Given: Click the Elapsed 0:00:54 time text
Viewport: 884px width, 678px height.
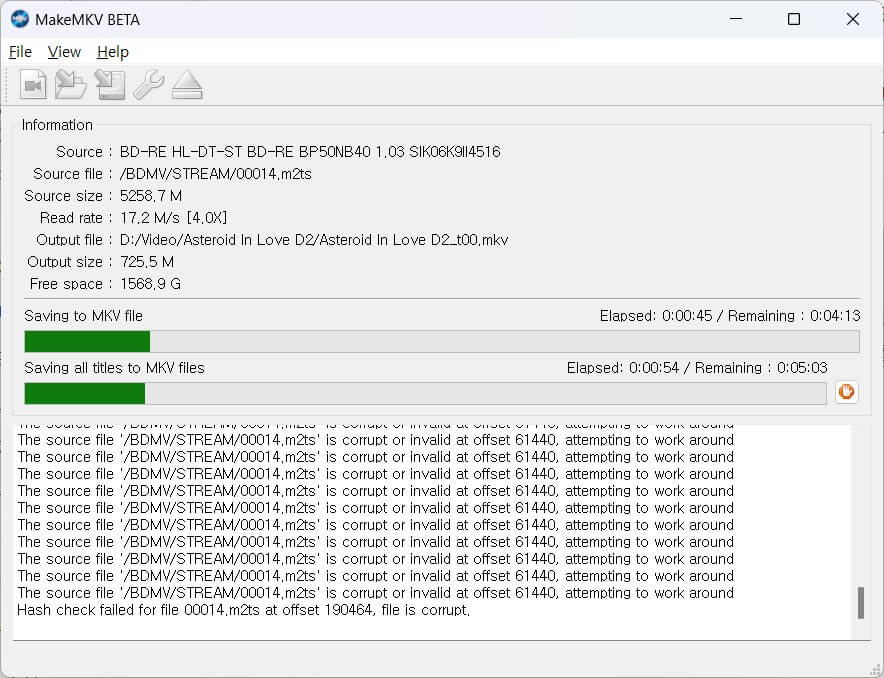Looking at the screenshot, I should [623, 367].
